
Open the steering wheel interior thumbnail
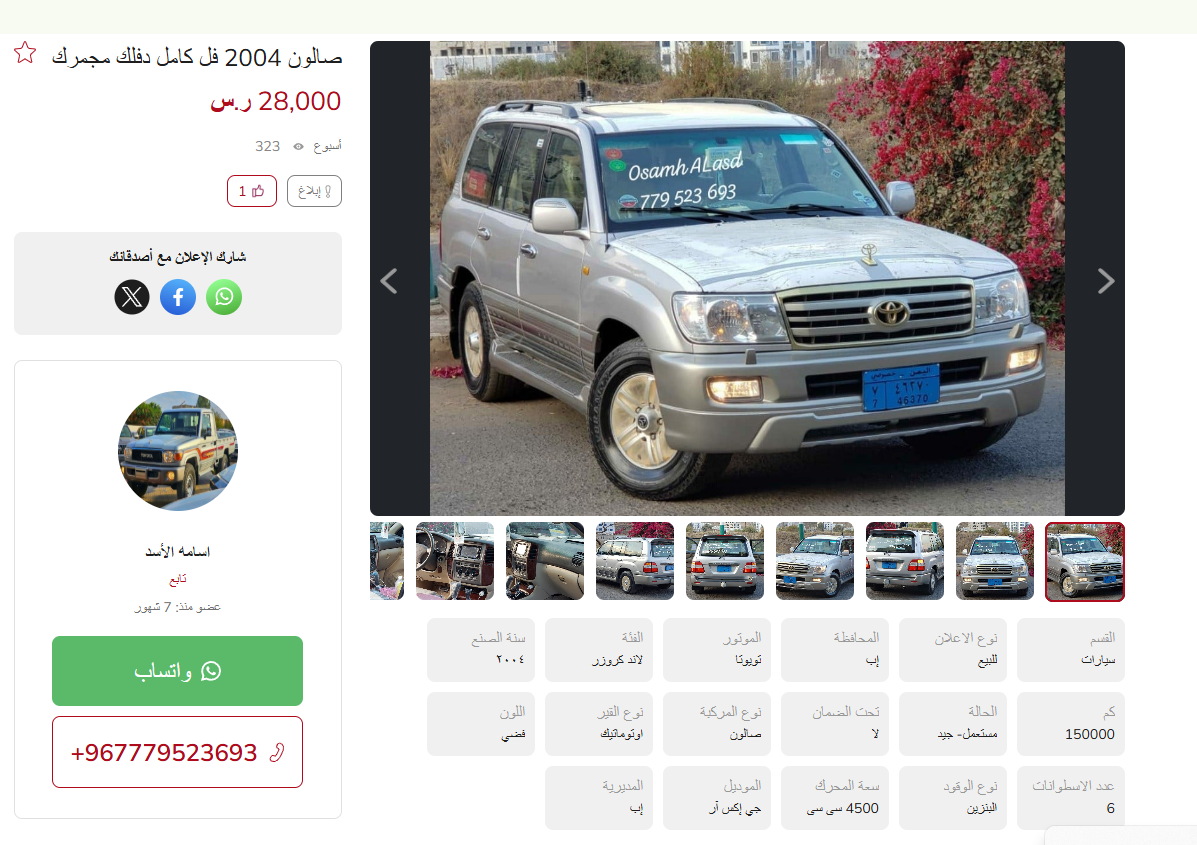(x=455, y=561)
